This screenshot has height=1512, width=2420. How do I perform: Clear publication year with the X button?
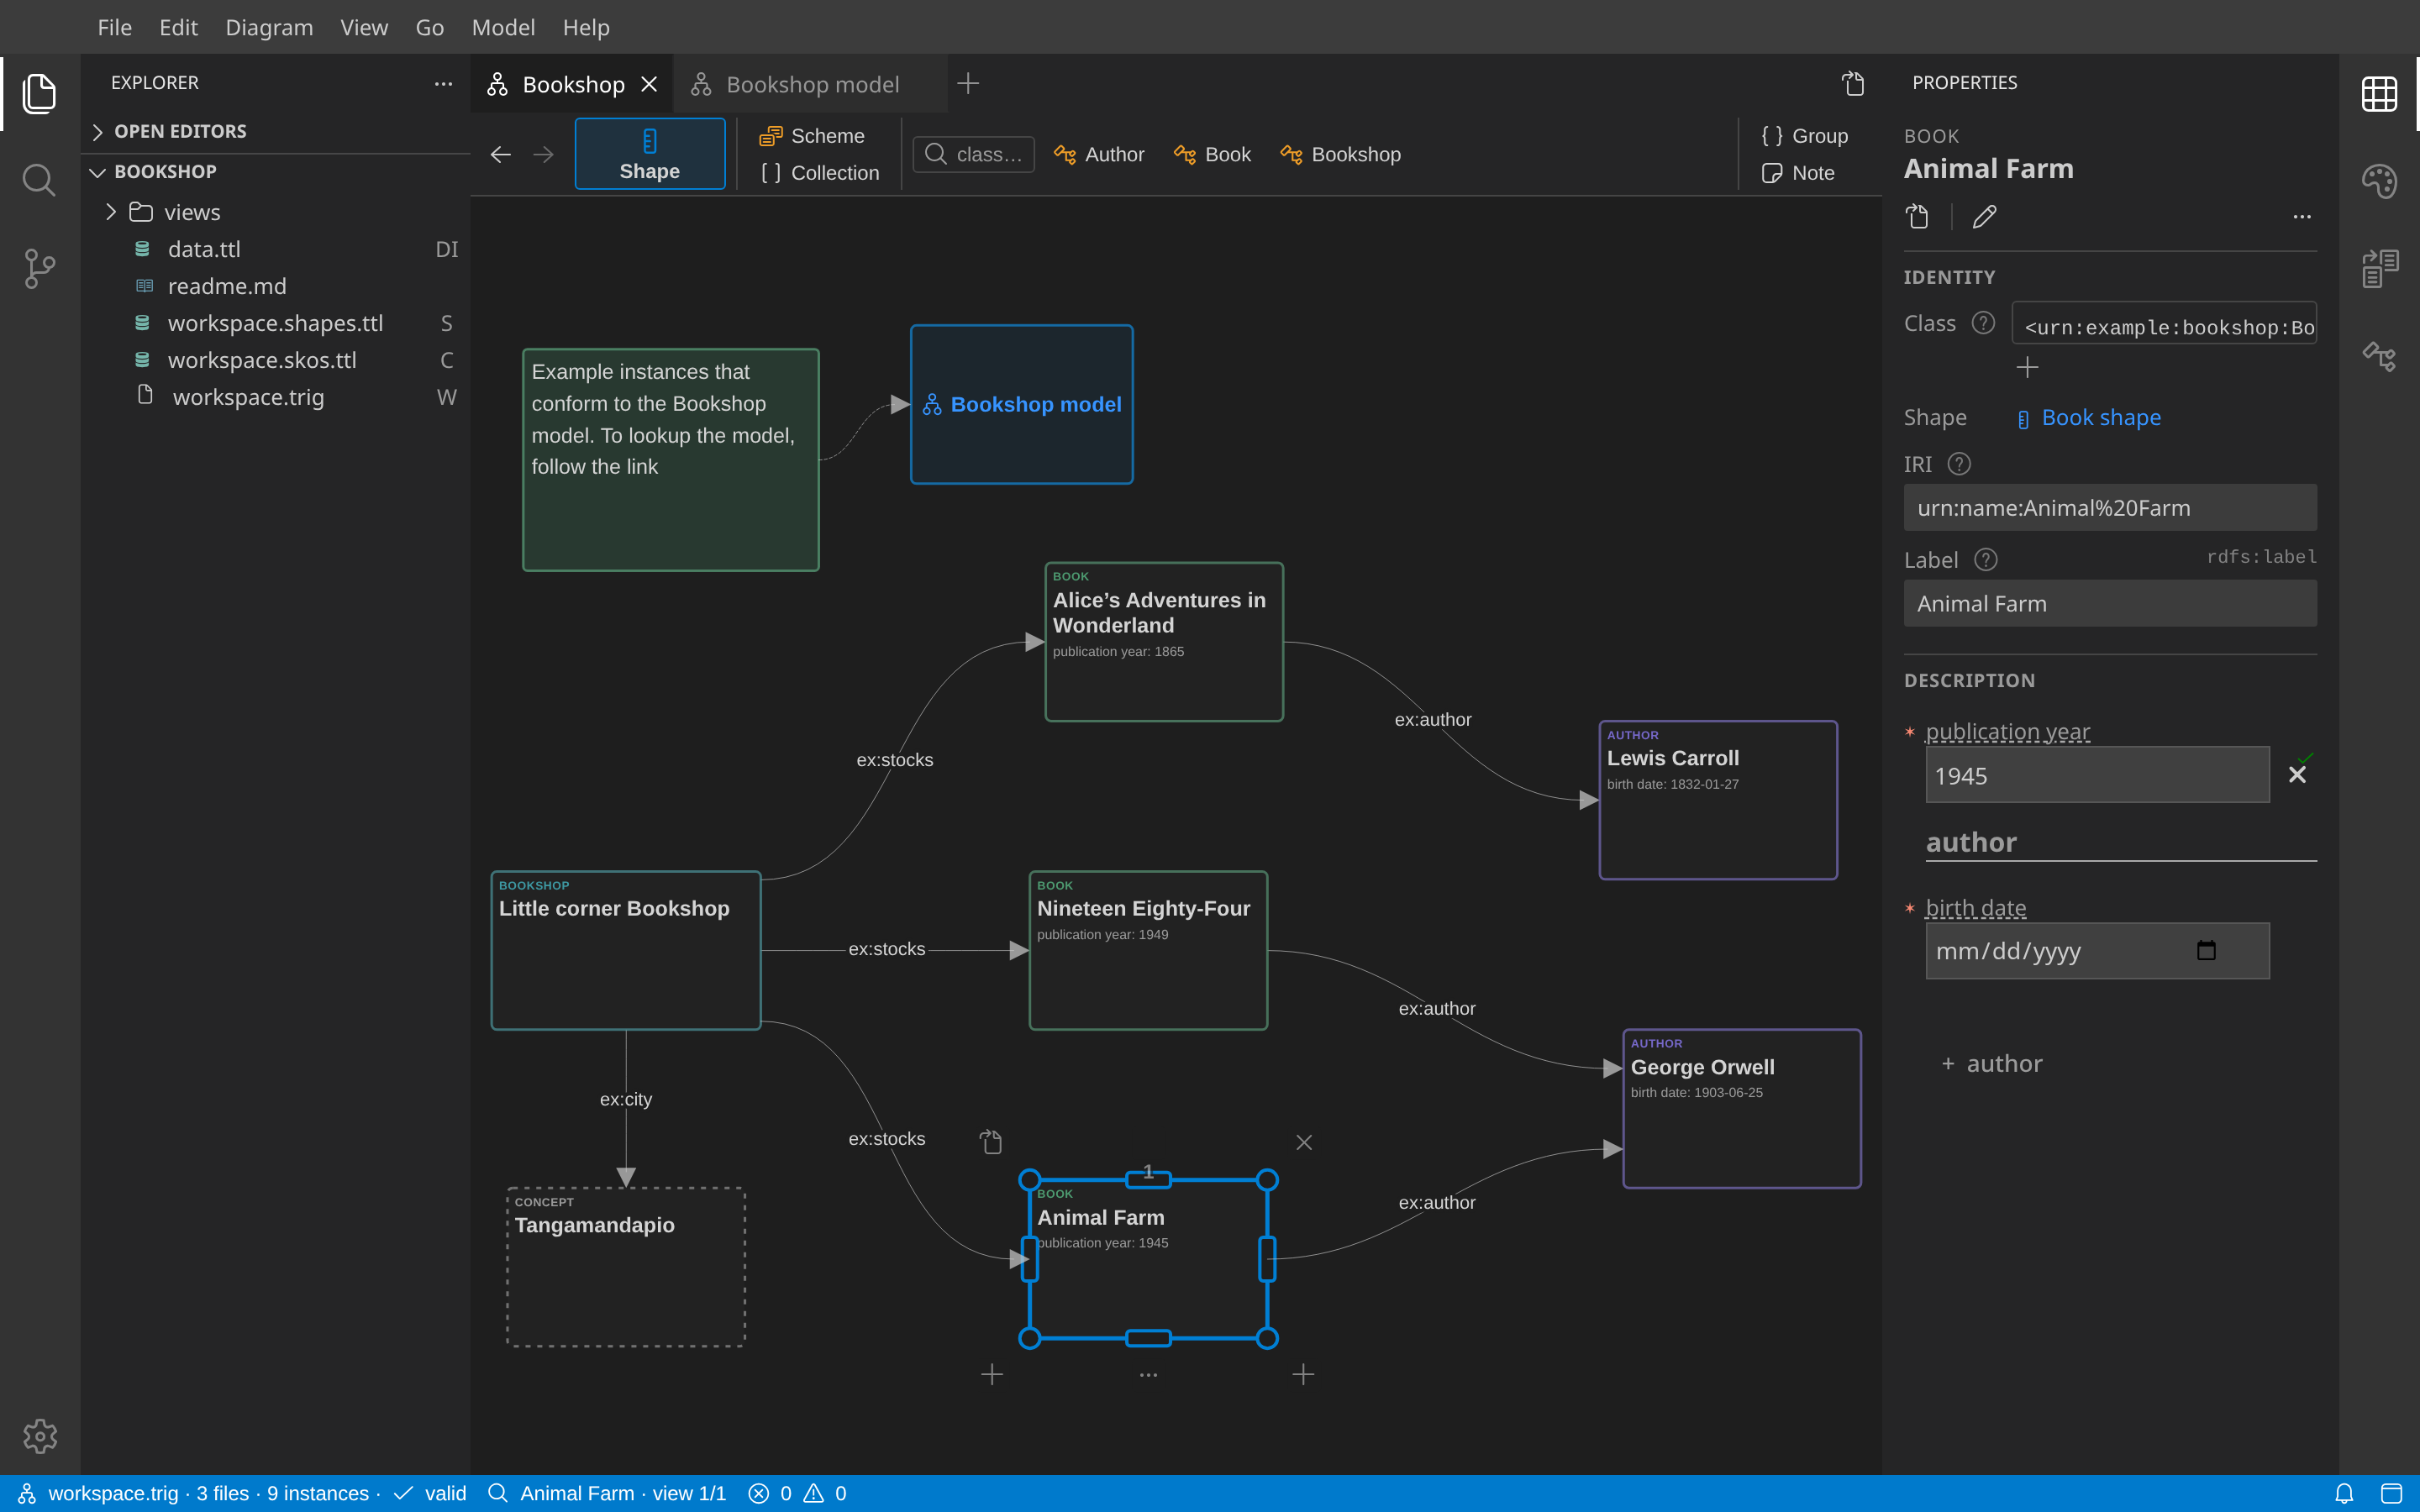tap(2297, 774)
